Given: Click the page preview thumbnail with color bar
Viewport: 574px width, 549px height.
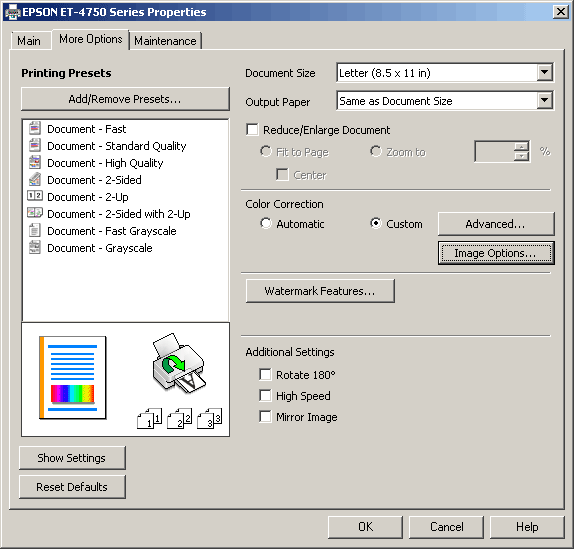Looking at the screenshot, I should point(72,378).
